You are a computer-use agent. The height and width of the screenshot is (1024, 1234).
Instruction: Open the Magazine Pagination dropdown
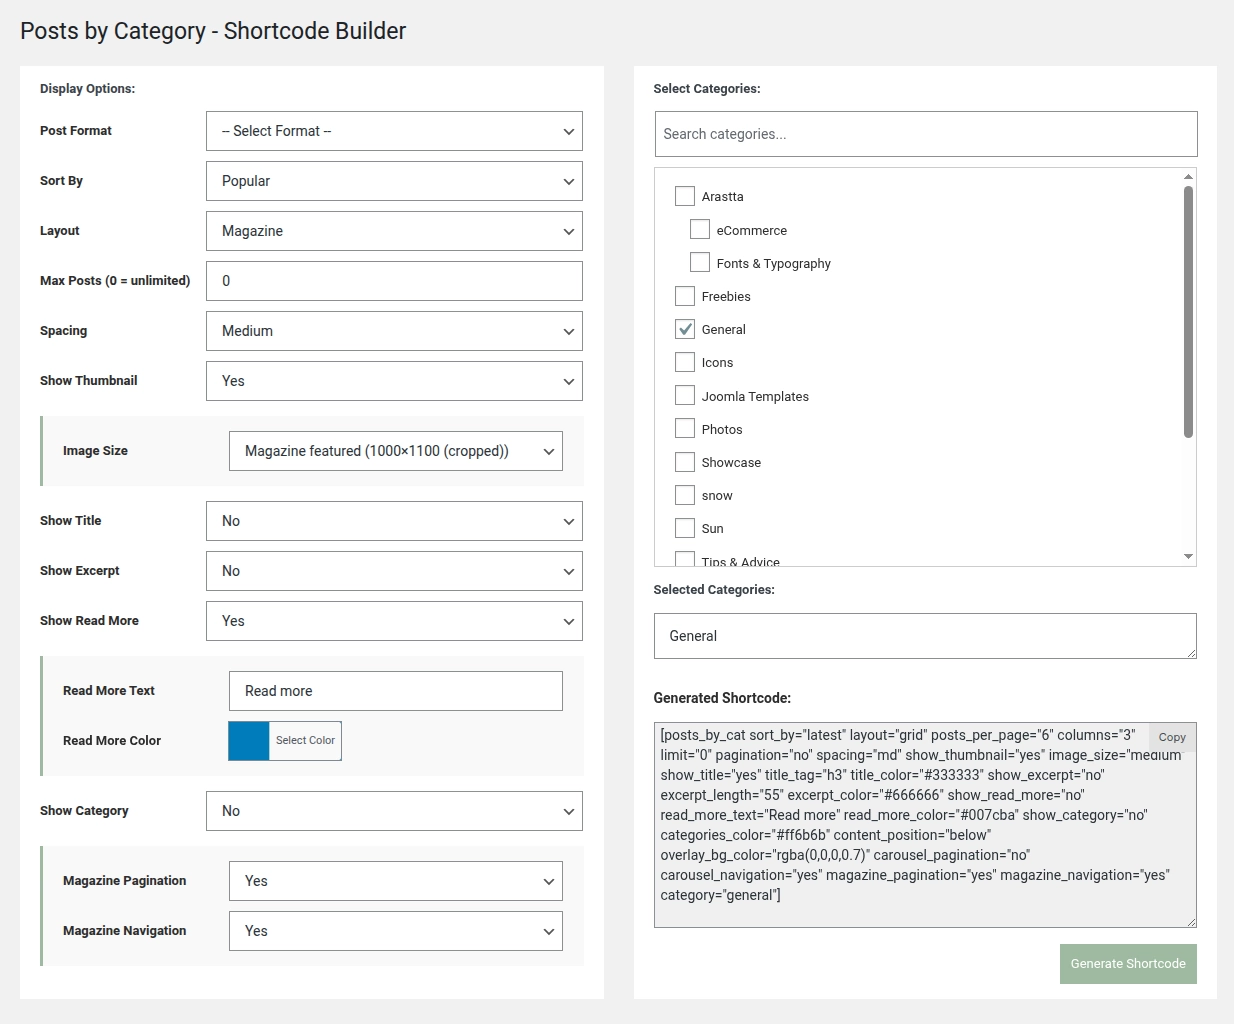click(x=395, y=881)
